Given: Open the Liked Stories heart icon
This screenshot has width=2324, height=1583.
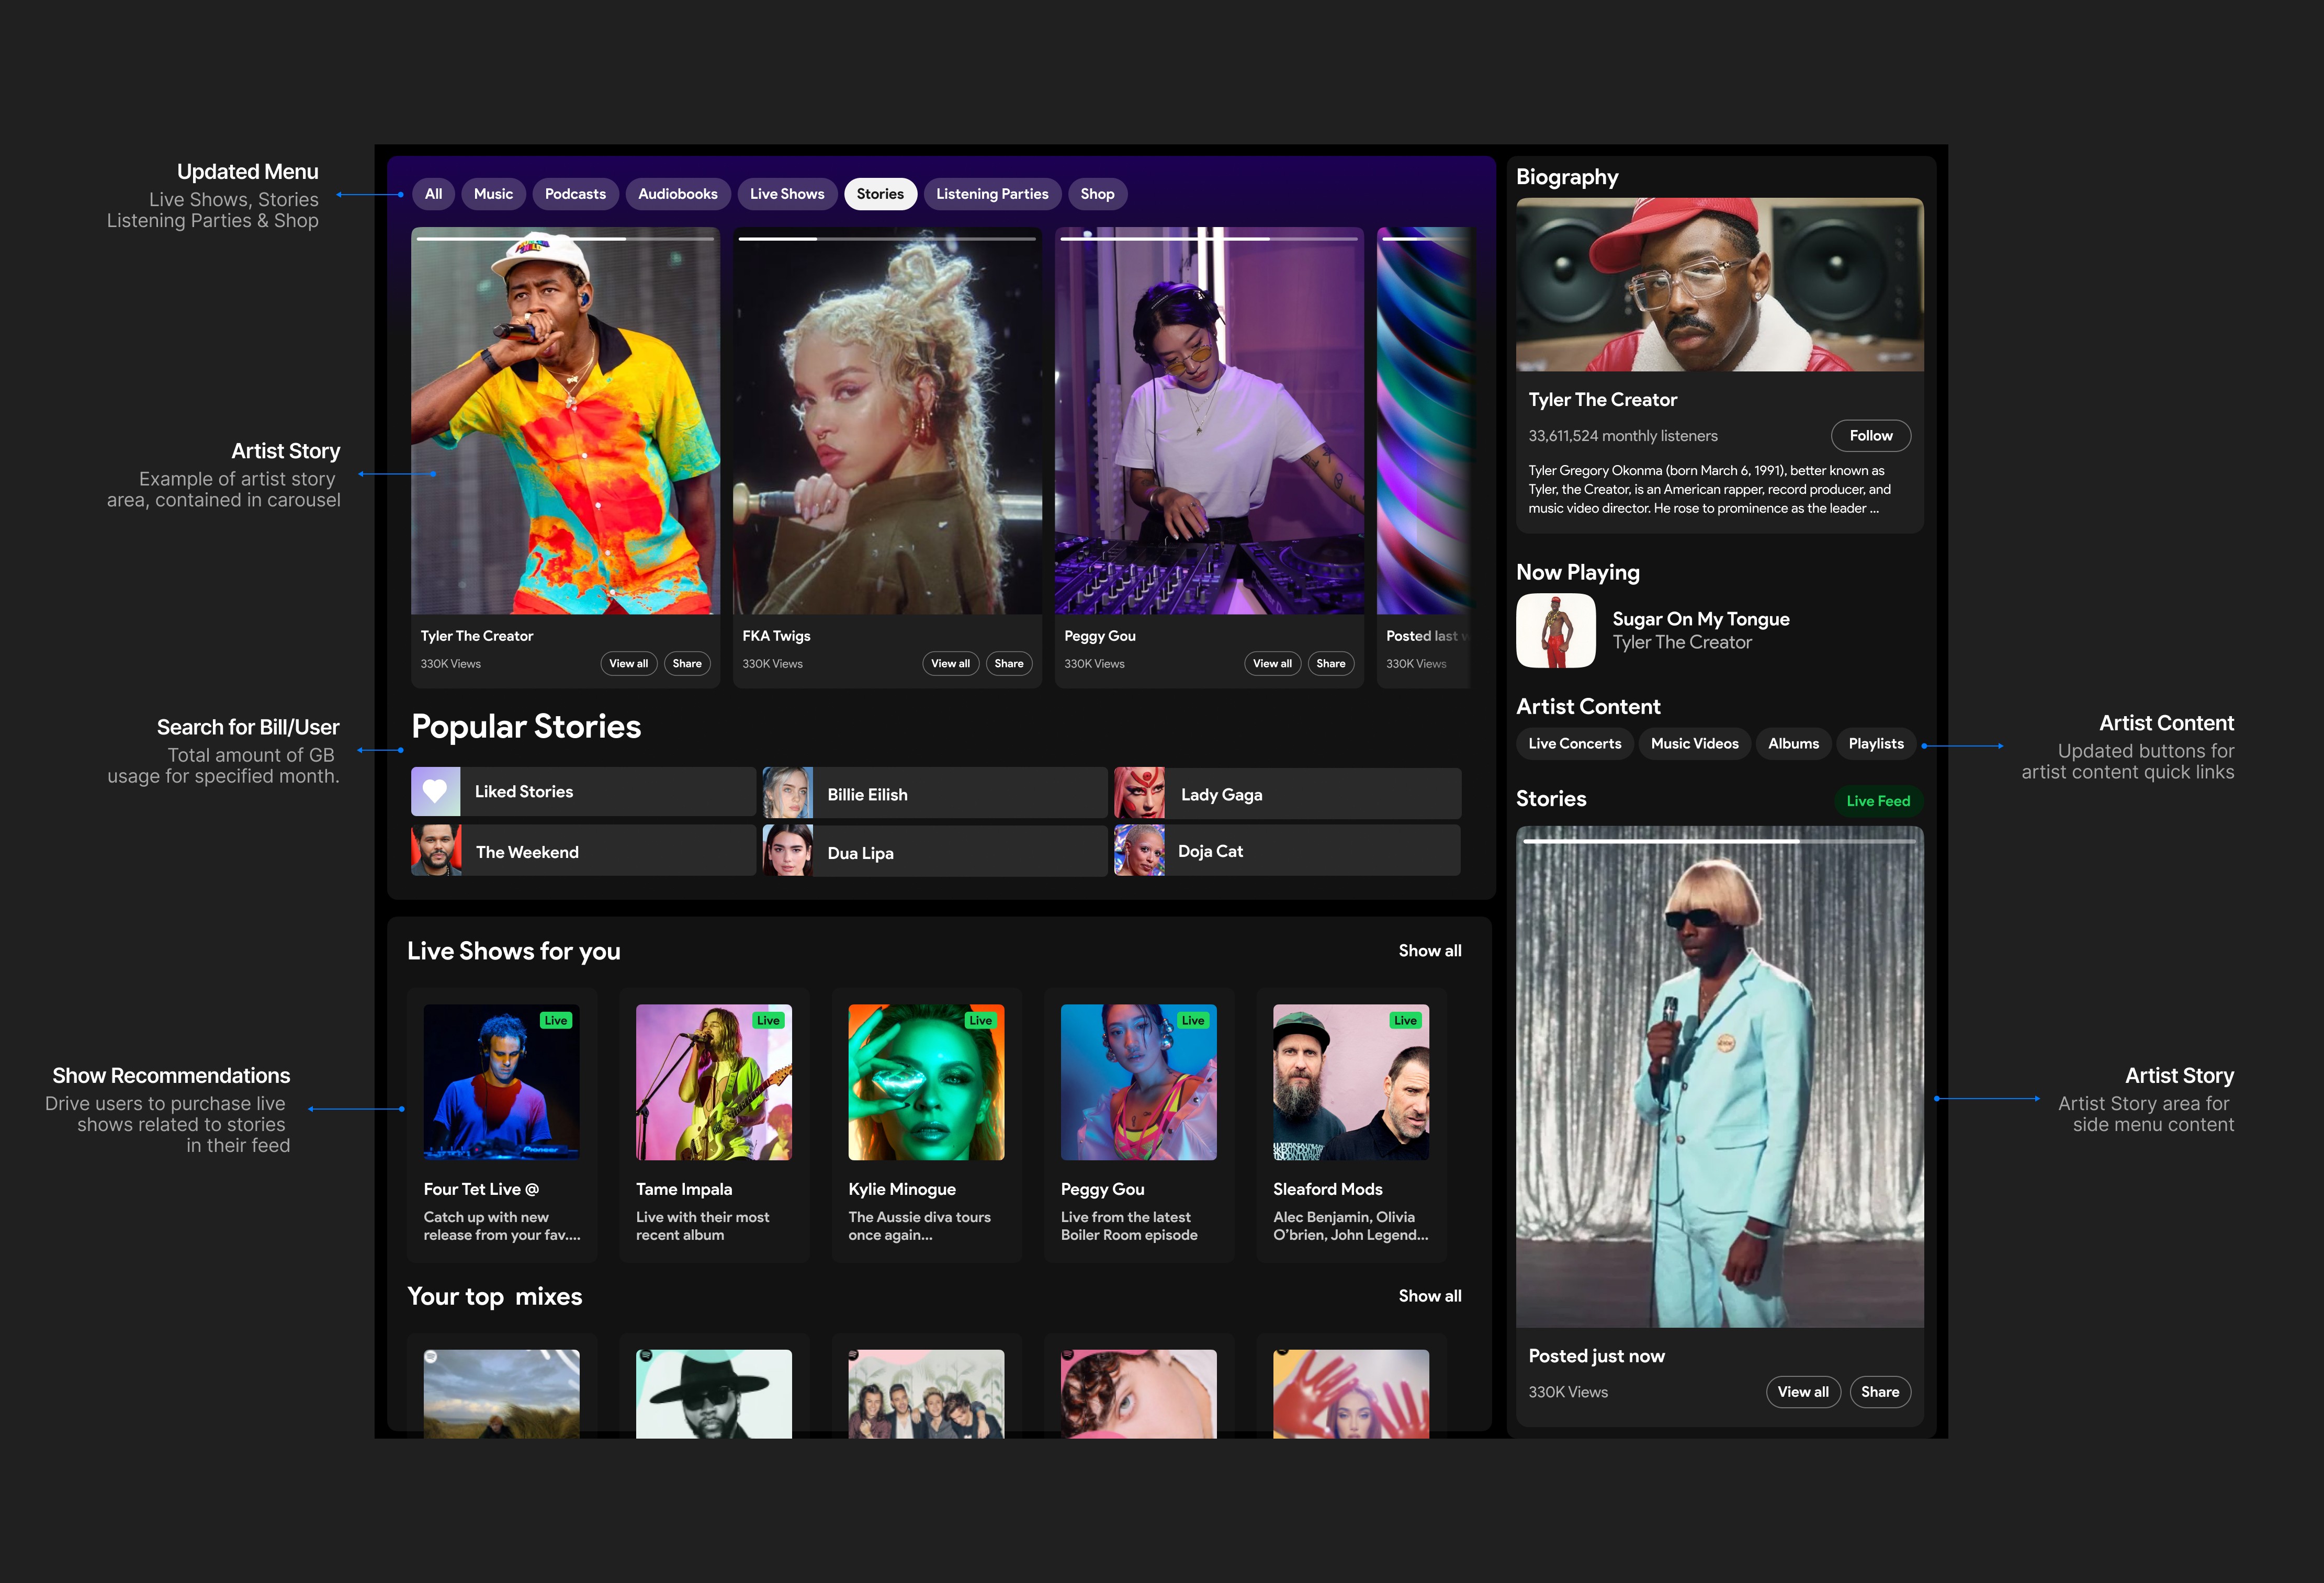Looking at the screenshot, I should 435,791.
